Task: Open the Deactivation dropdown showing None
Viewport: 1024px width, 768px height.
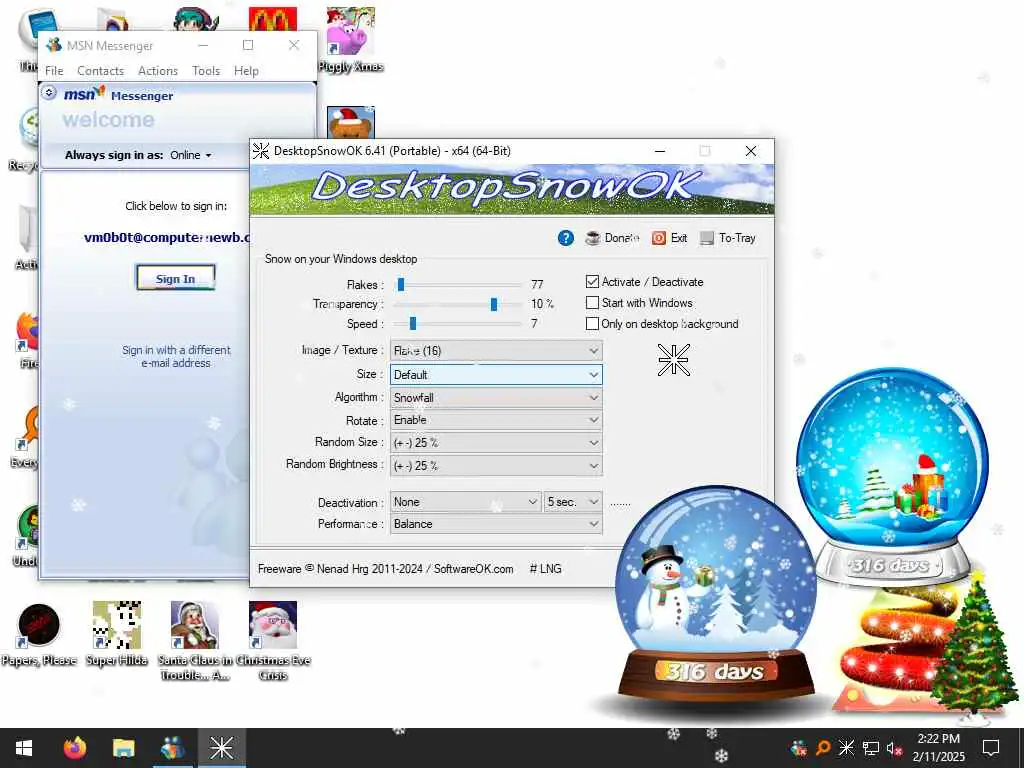Action: tap(466, 502)
